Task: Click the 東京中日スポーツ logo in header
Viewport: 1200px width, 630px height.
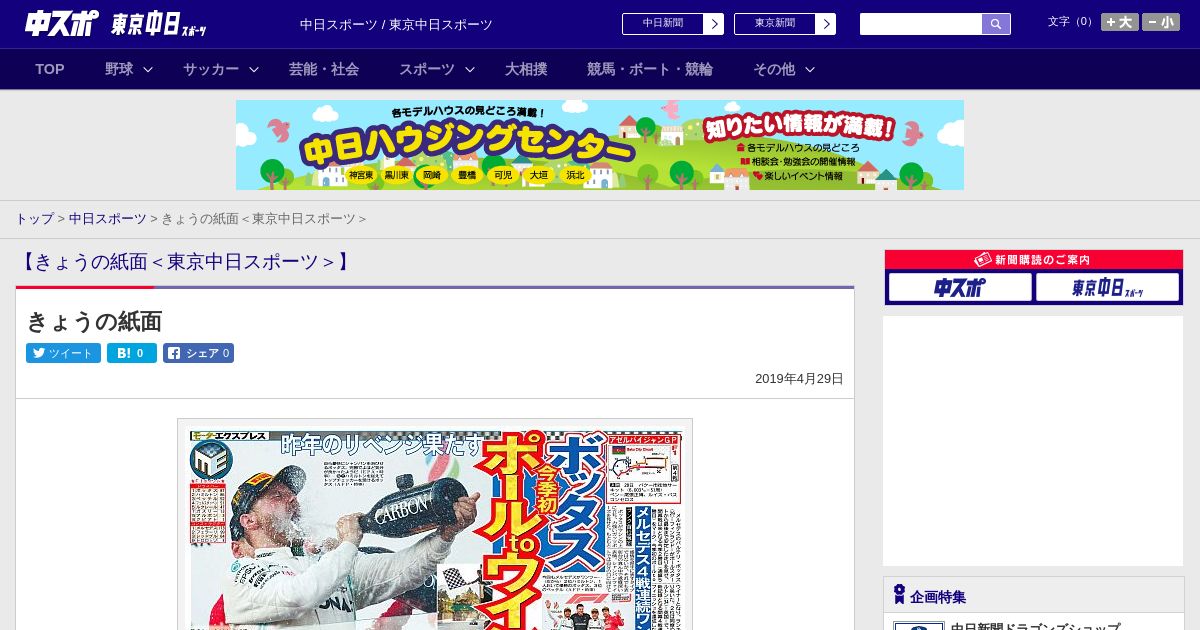Action: coord(159,25)
